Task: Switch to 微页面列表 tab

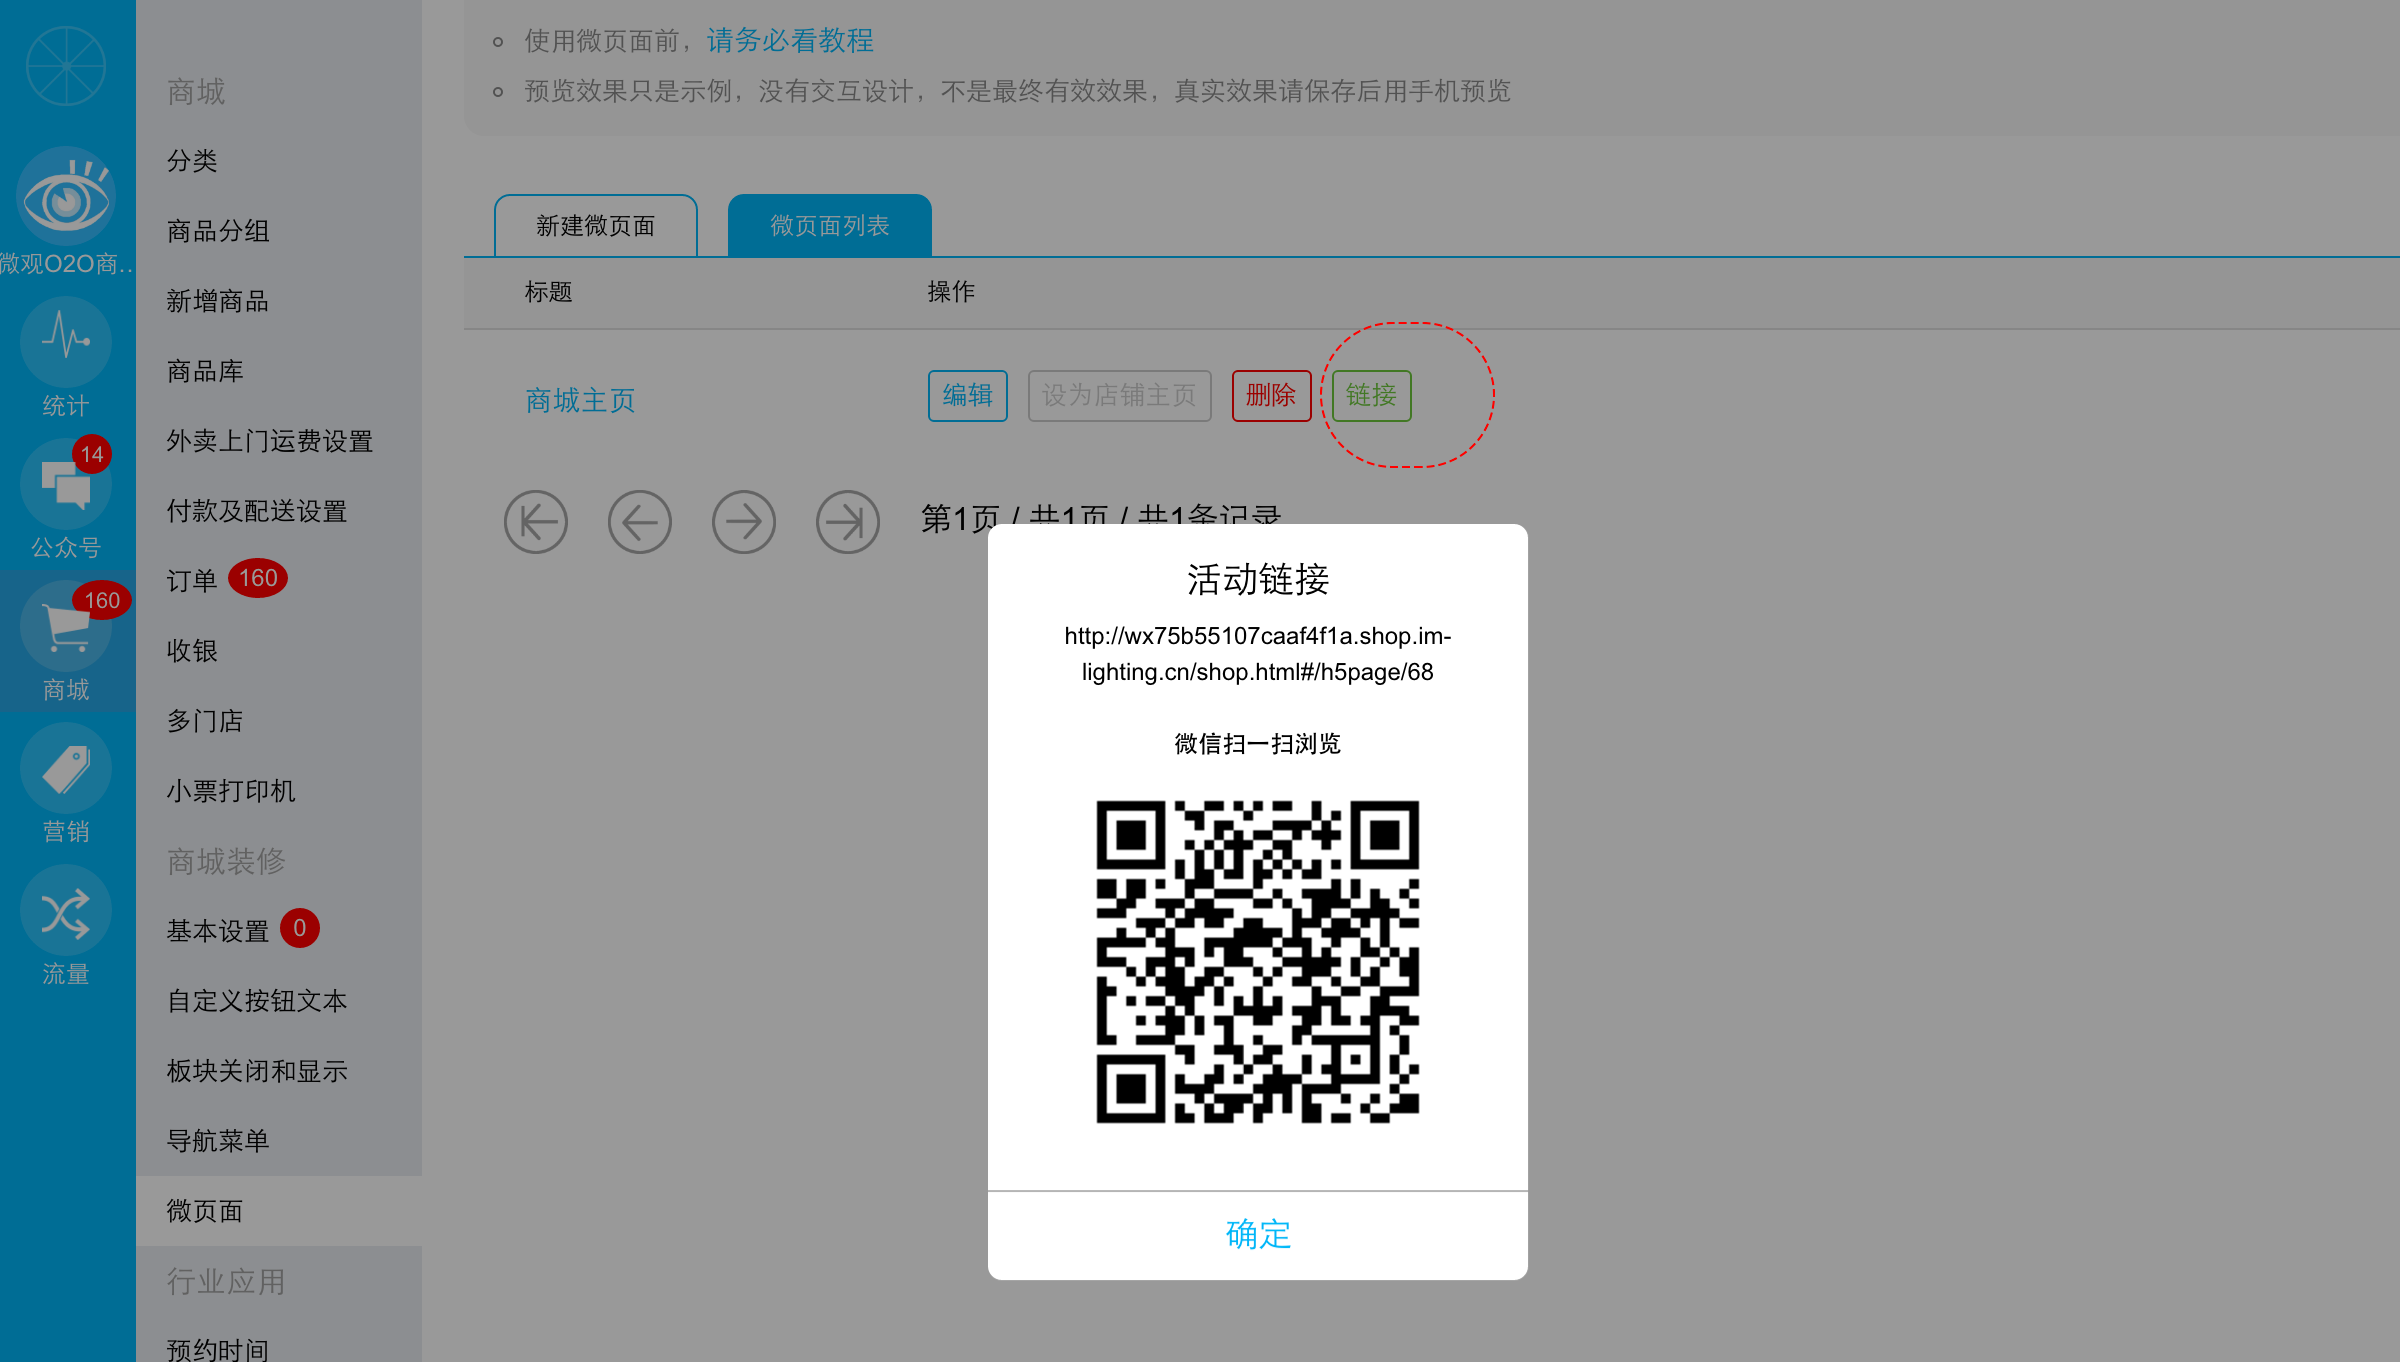Action: tap(830, 226)
